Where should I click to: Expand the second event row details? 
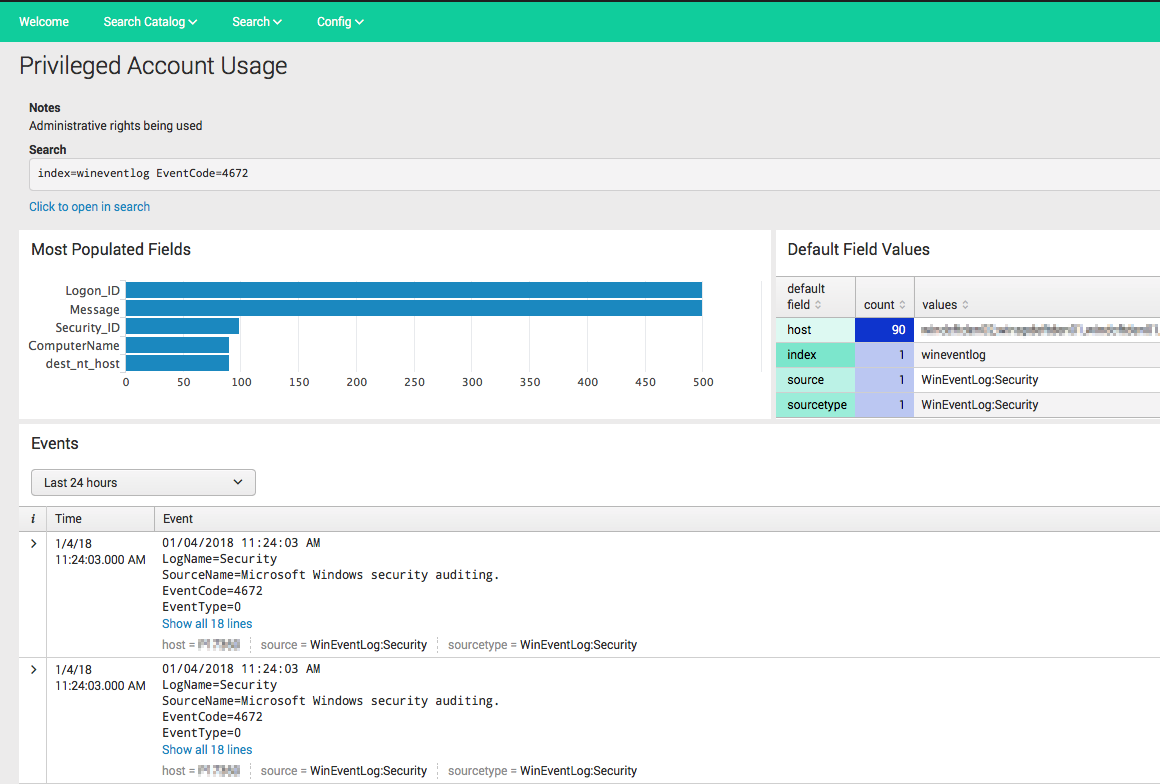click(x=32, y=670)
